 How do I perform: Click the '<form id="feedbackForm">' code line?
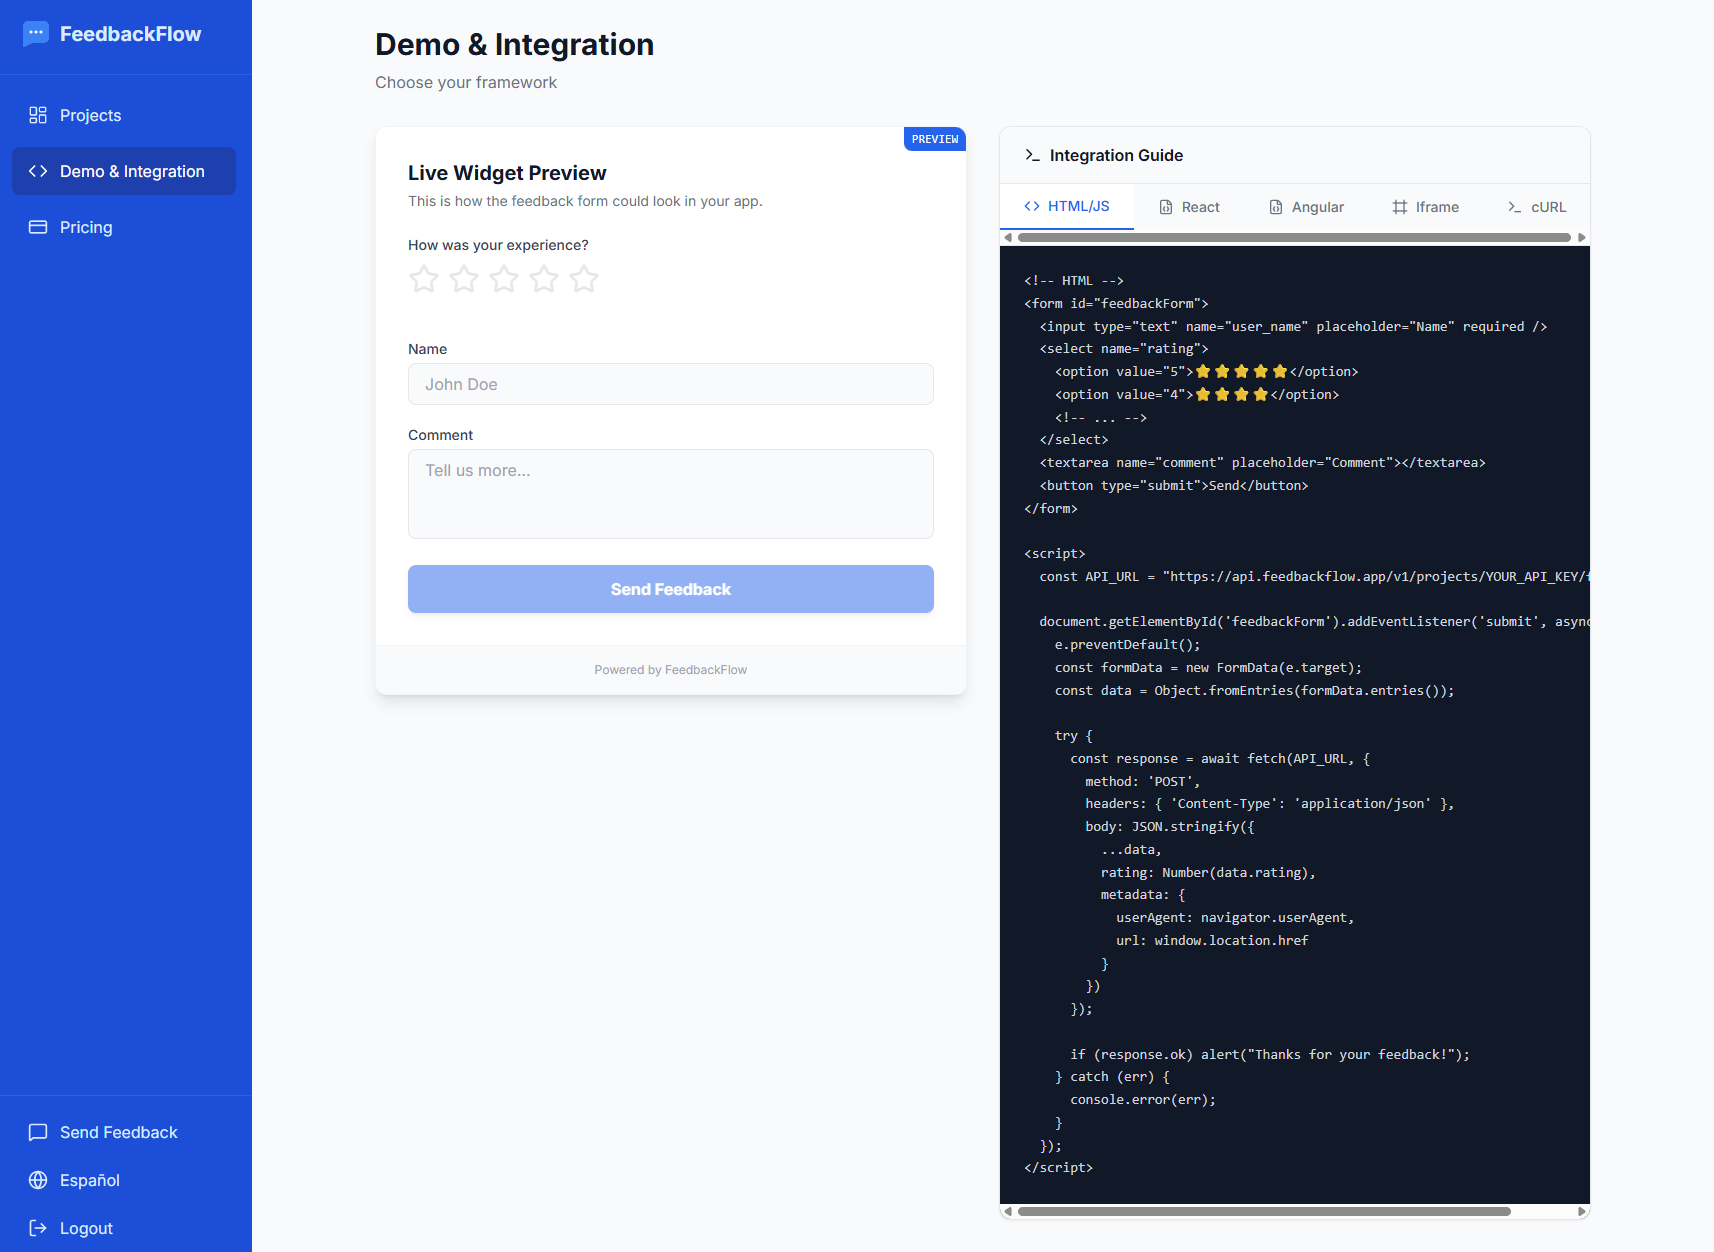tap(1116, 303)
